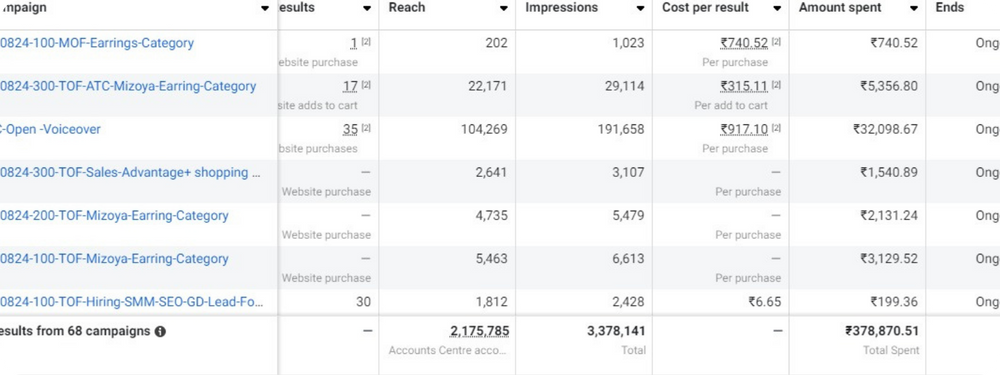
Task: Open TOF-Sales-Advantage+ shopping campaign link
Action: point(130,173)
